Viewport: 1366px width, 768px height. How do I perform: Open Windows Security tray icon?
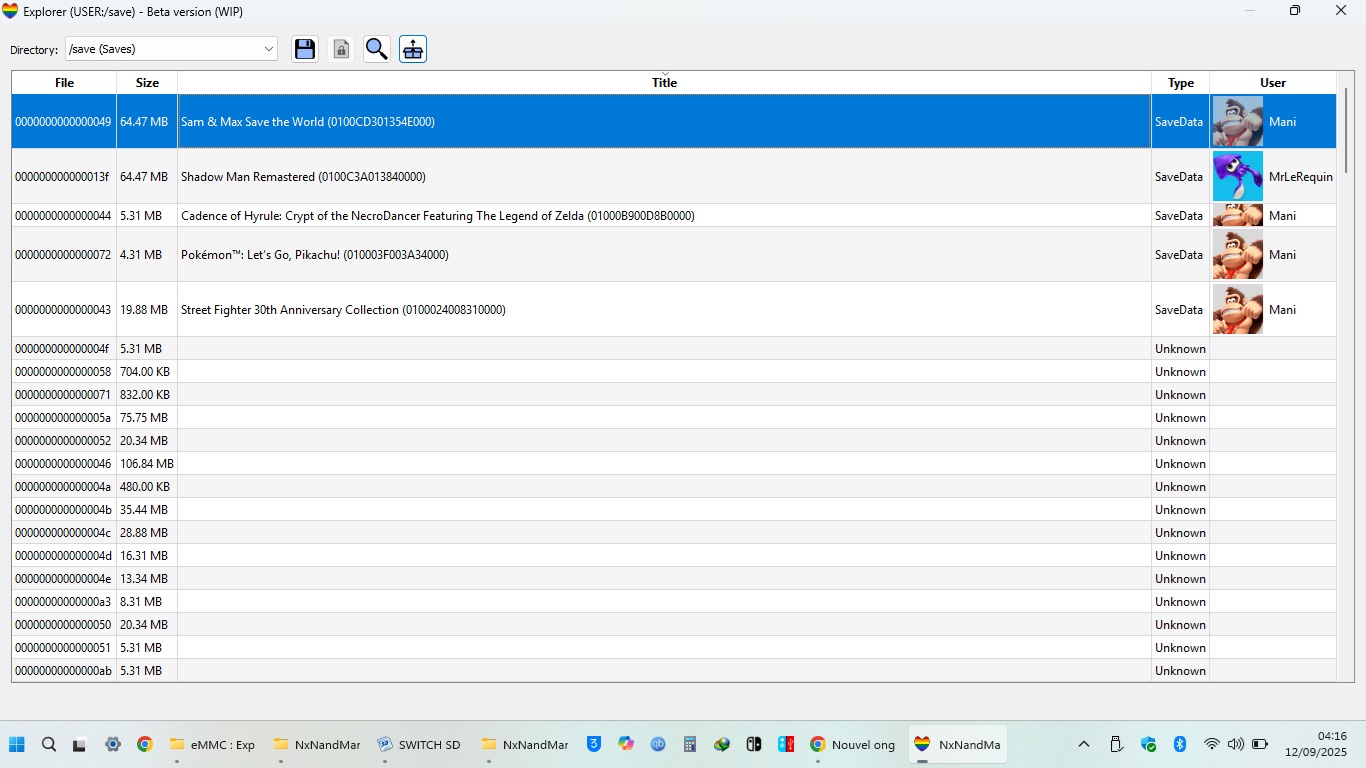pos(1149,744)
